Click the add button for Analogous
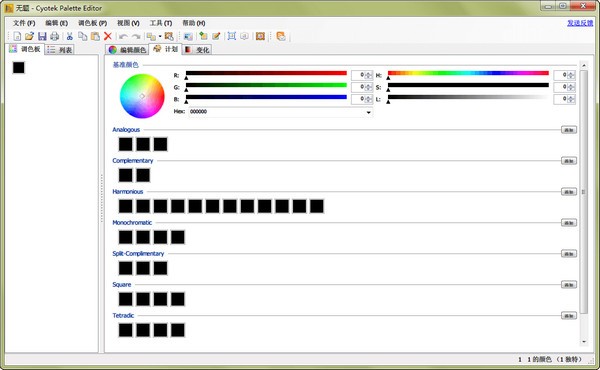The image size is (600, 370). 569,130
